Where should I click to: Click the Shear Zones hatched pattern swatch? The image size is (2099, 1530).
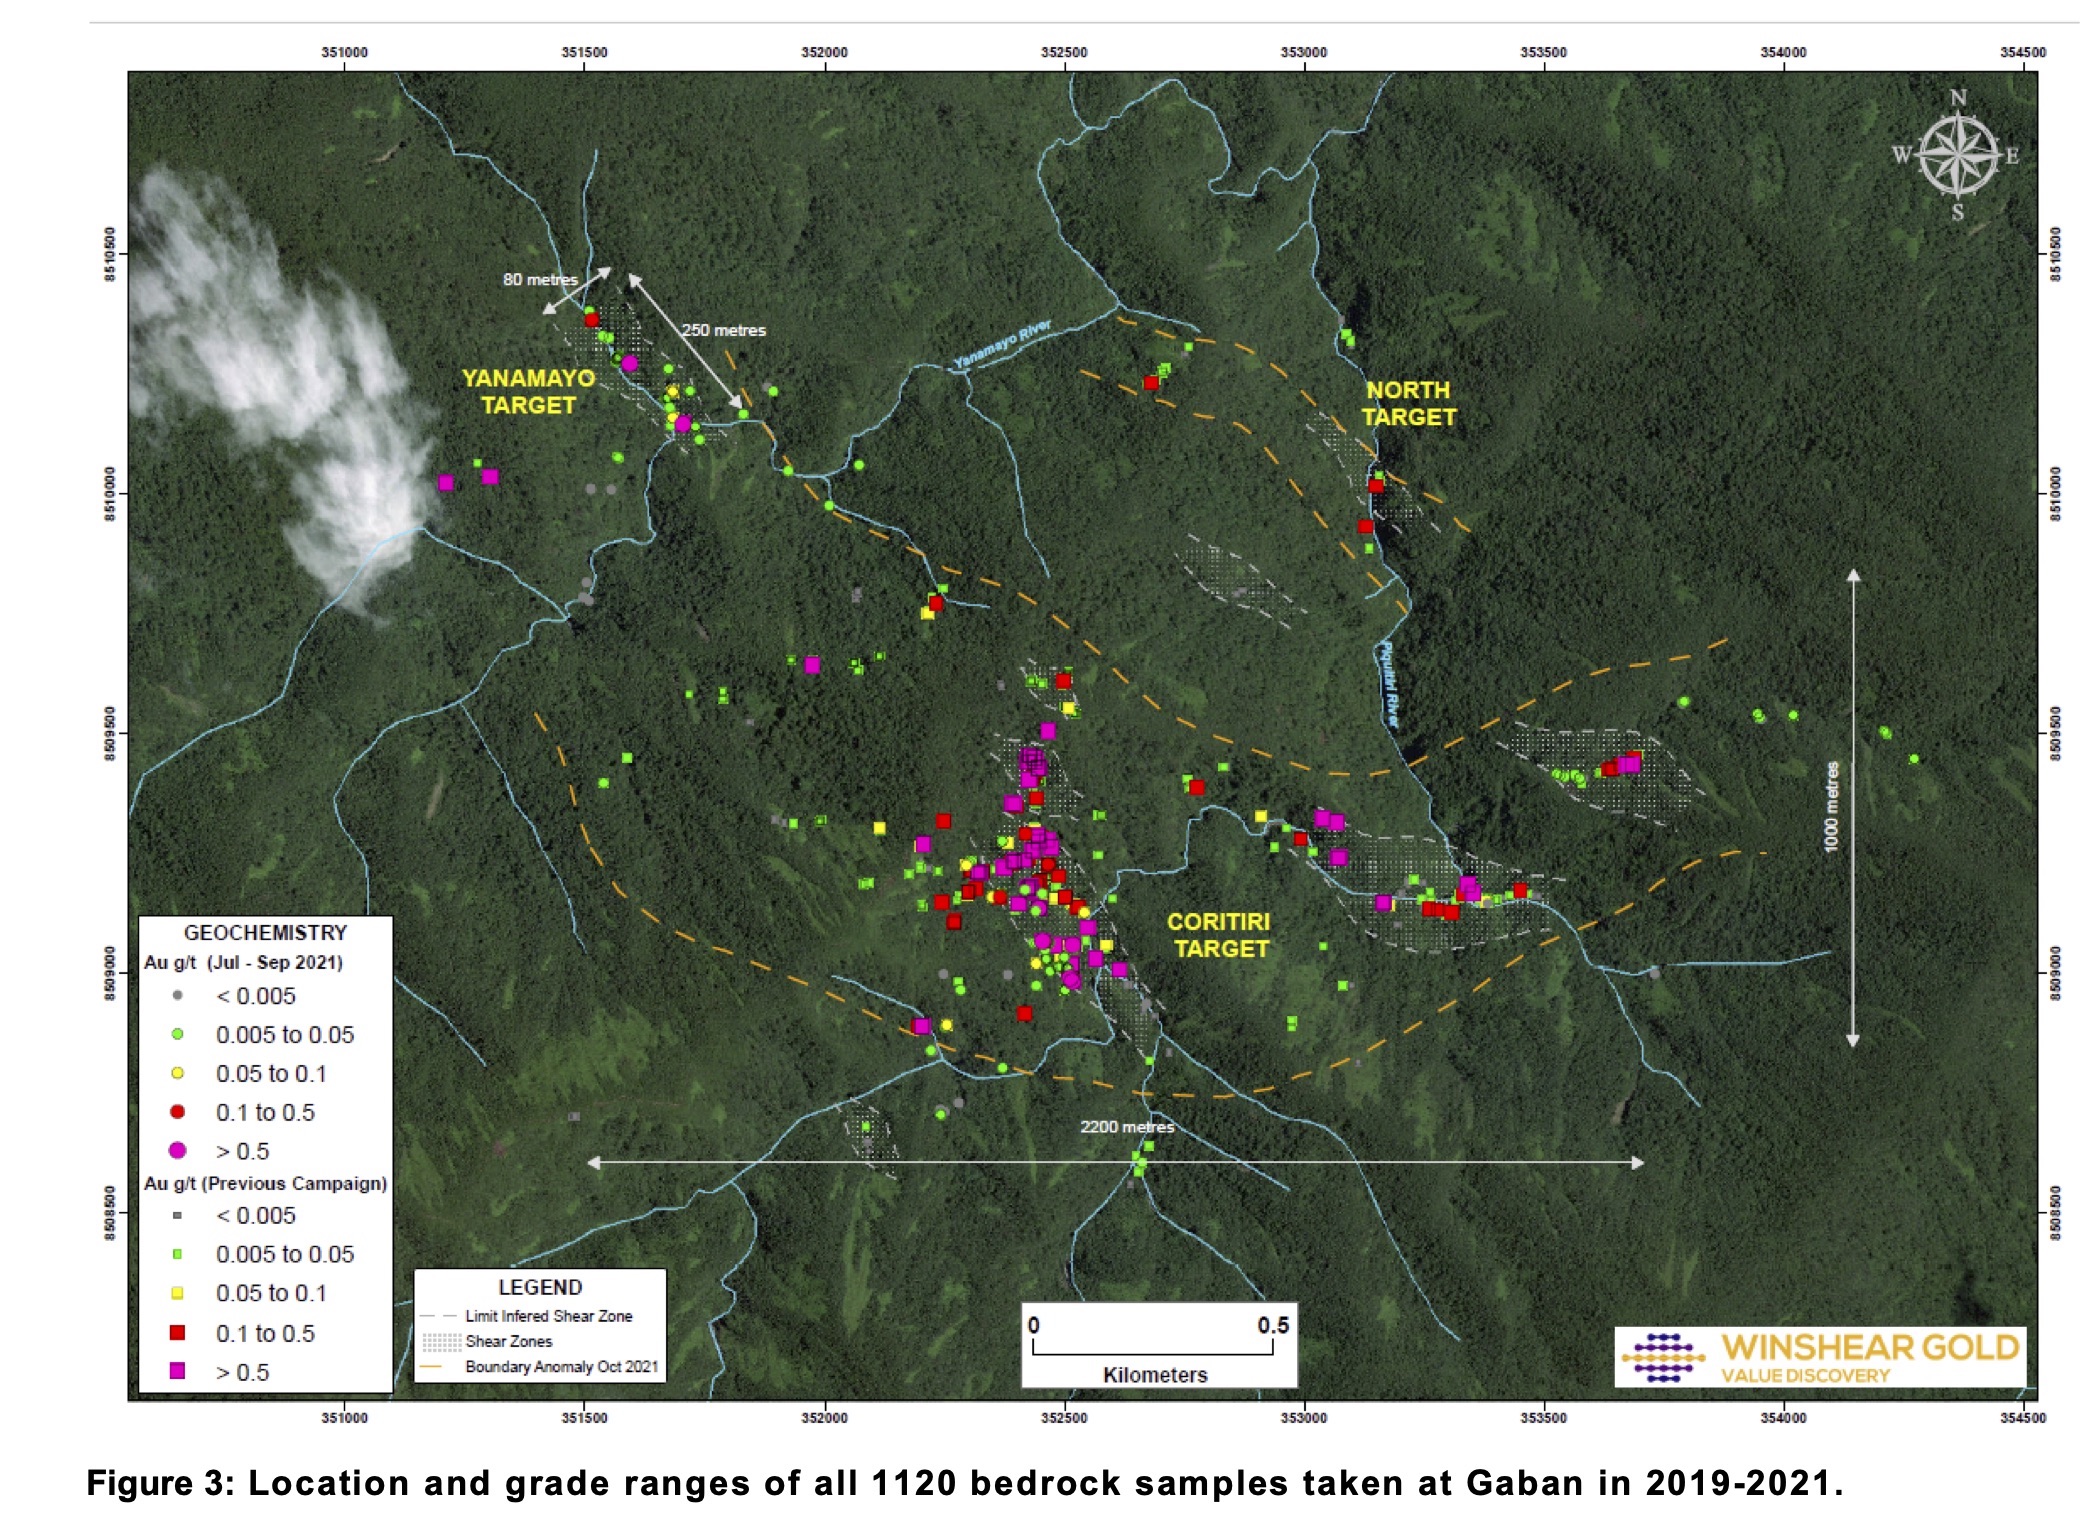(440, 1341)
